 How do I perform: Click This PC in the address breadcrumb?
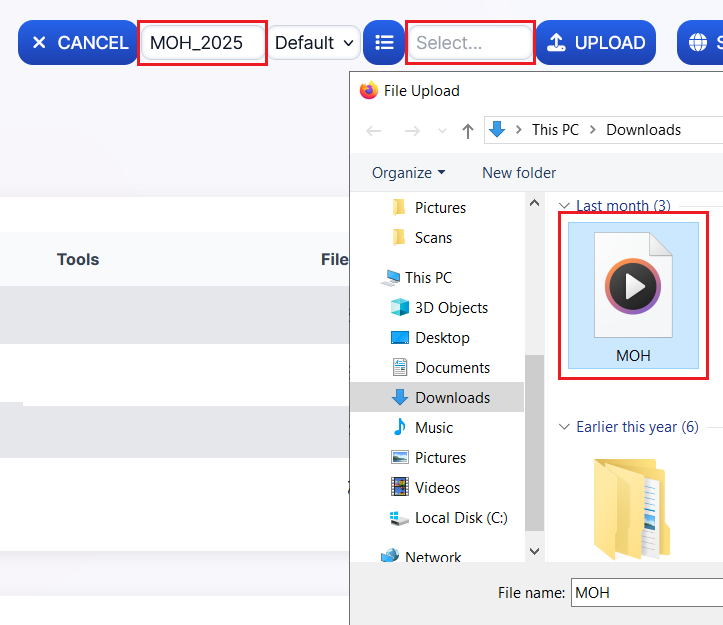[555, 130]
